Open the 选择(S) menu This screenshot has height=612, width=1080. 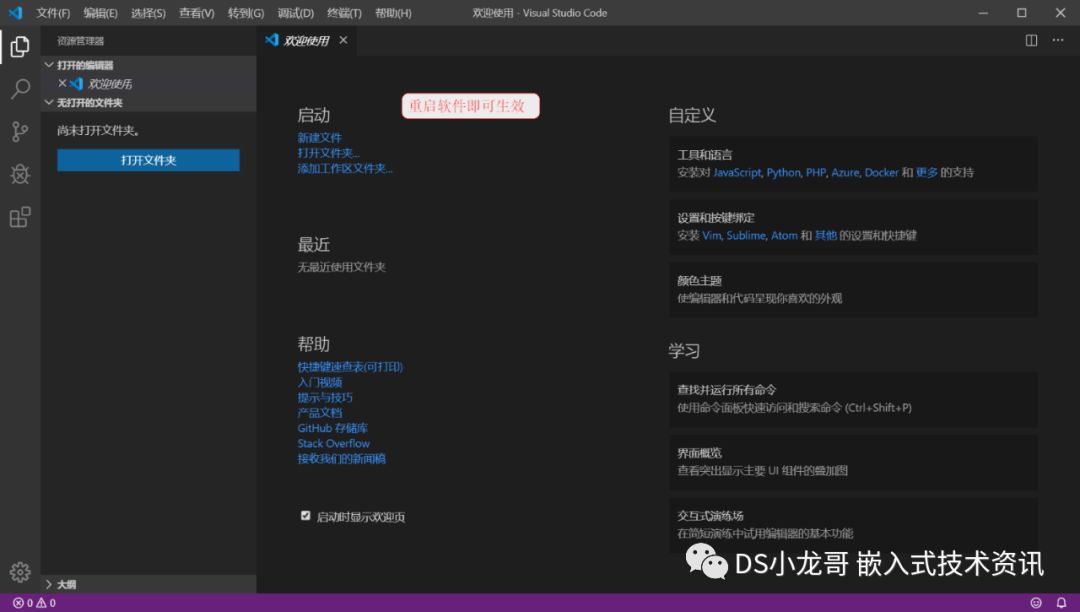148,13
